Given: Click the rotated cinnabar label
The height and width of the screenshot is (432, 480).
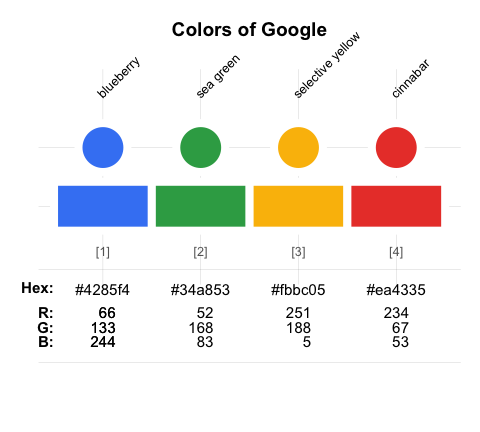Looking at the screenshot, I should pyautogui.click(x=410, y=79).
